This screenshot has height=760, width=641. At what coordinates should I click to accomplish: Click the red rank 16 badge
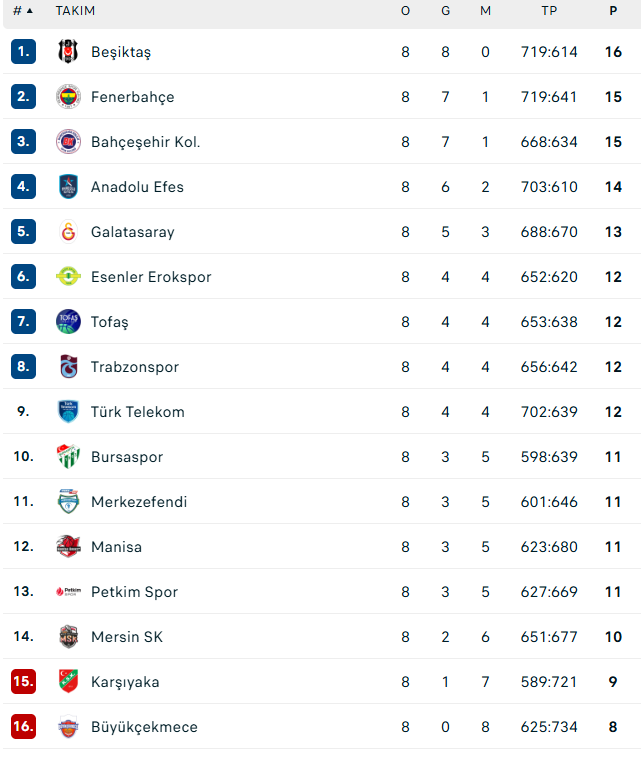click(x=23, y=727)
